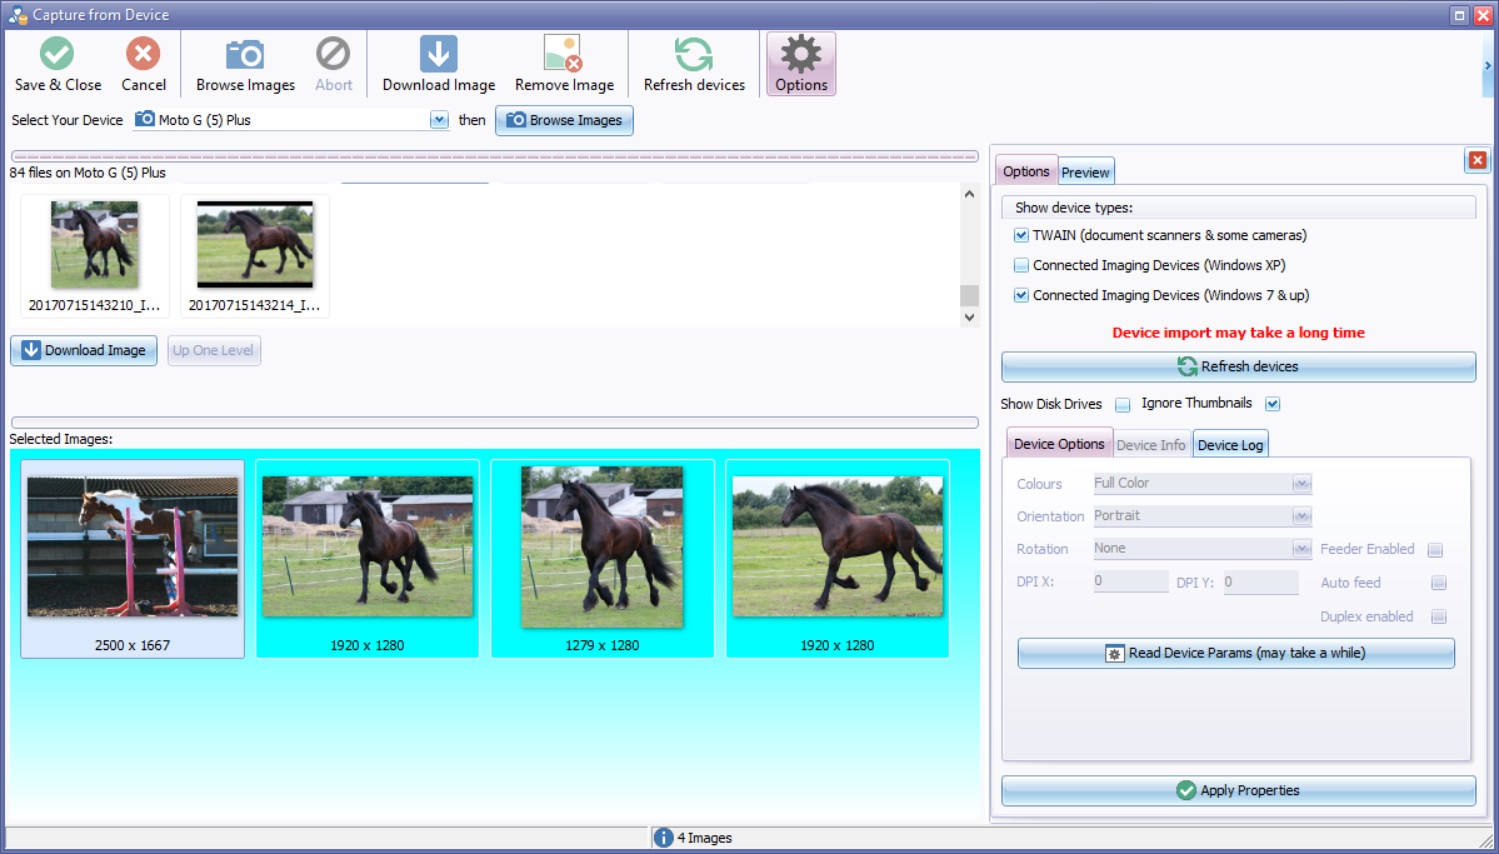Open the Colours dropdown
1499x854 pixels.
(x=1301, y=484)
